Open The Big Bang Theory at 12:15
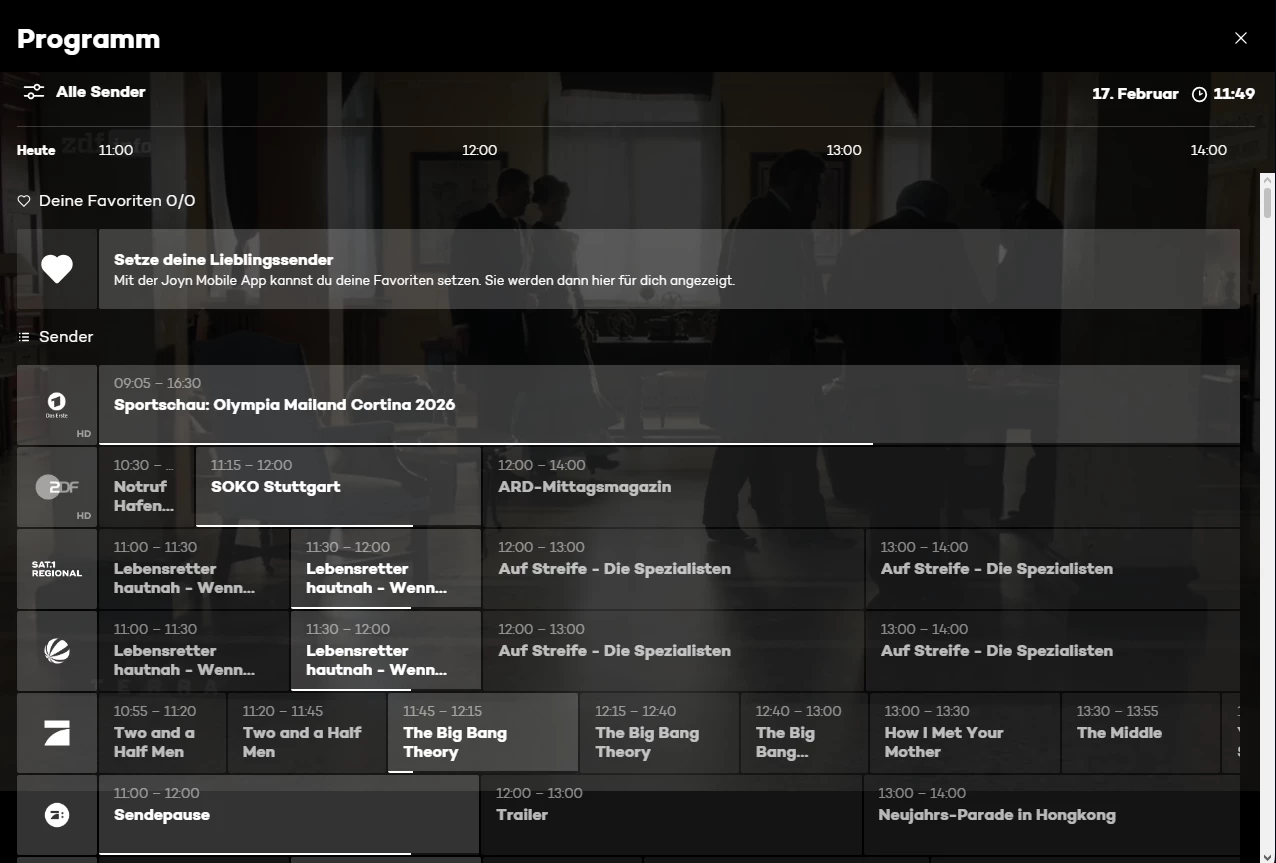 coord(659,733)
